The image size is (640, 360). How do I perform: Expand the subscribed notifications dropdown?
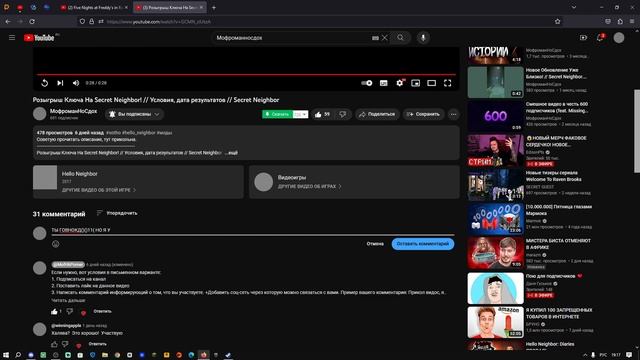[x=134, y=114]
